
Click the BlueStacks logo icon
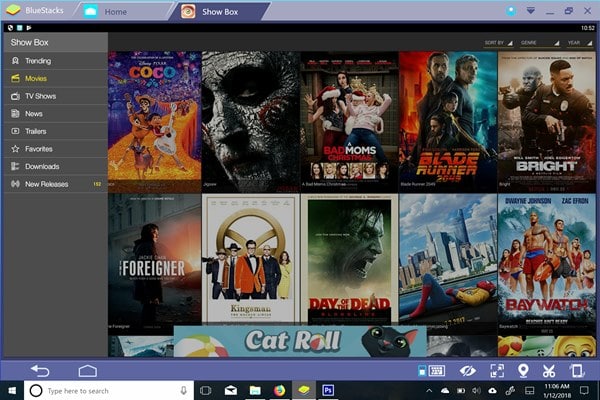(x=14, y=10)
